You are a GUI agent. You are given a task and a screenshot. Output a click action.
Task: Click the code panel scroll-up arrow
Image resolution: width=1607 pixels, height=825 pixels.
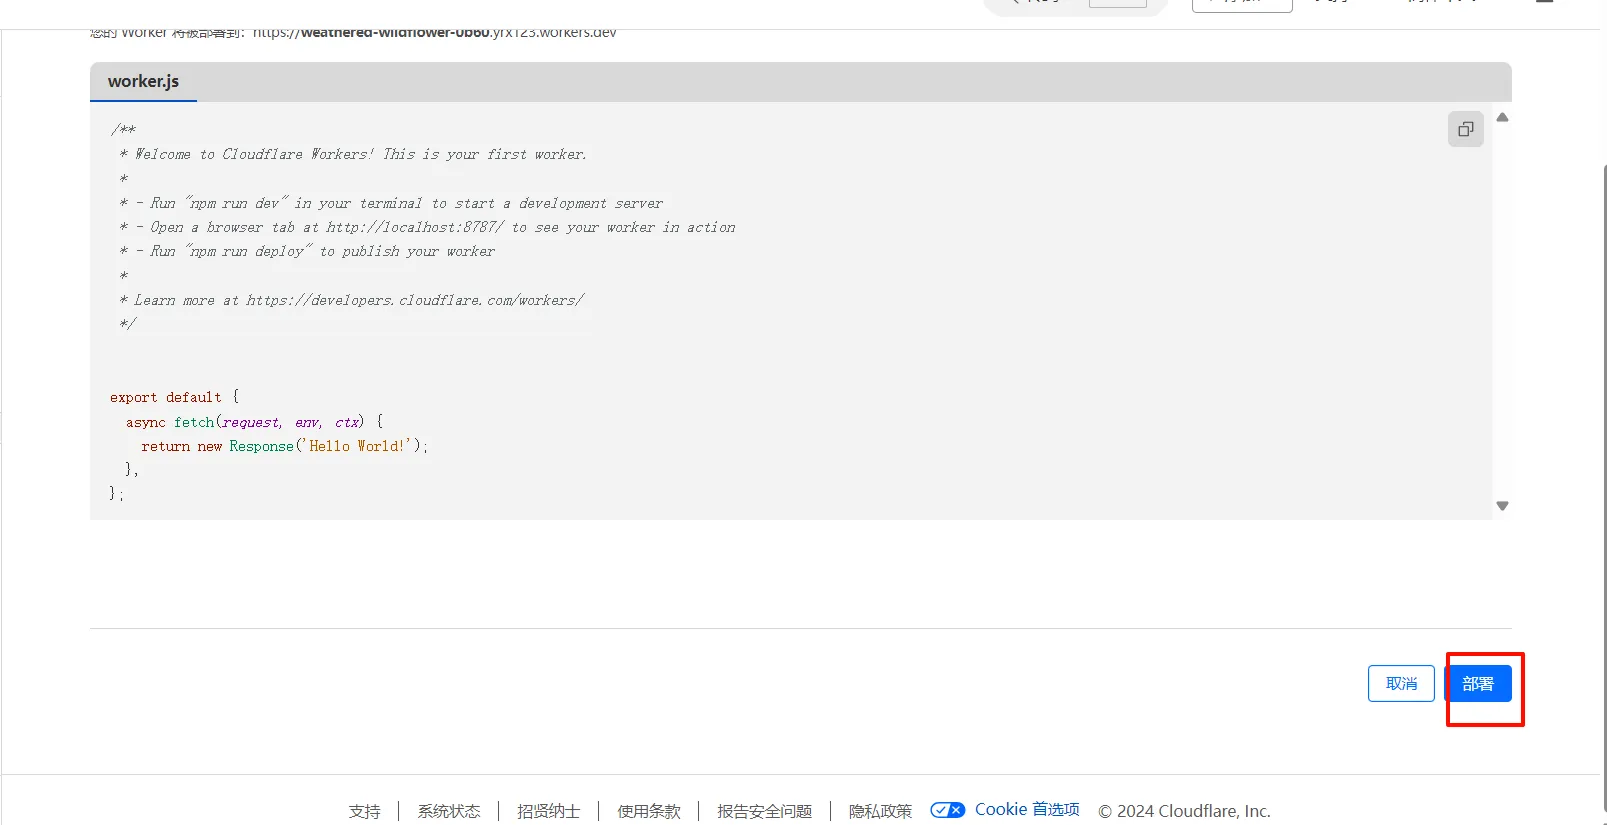(x=1502, y=118)
